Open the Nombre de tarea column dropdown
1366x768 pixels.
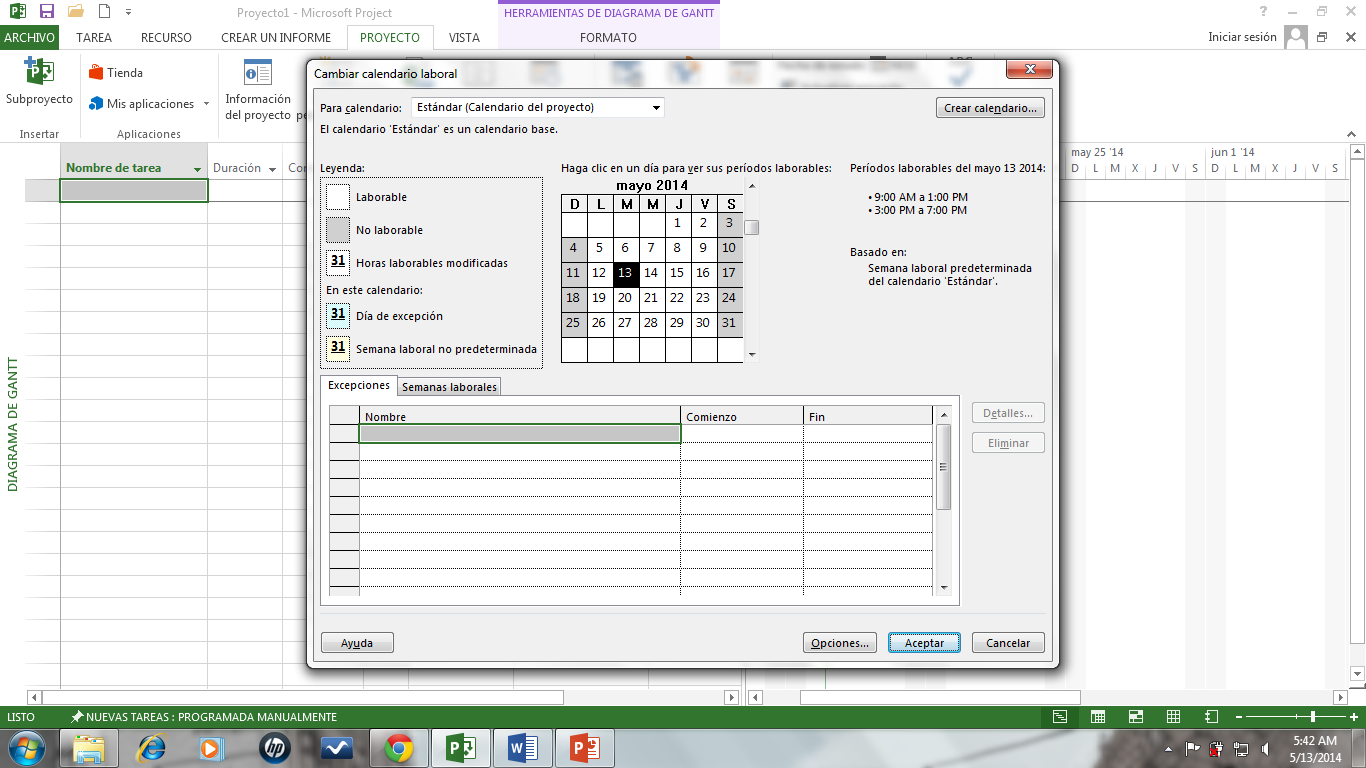point(198,169)
